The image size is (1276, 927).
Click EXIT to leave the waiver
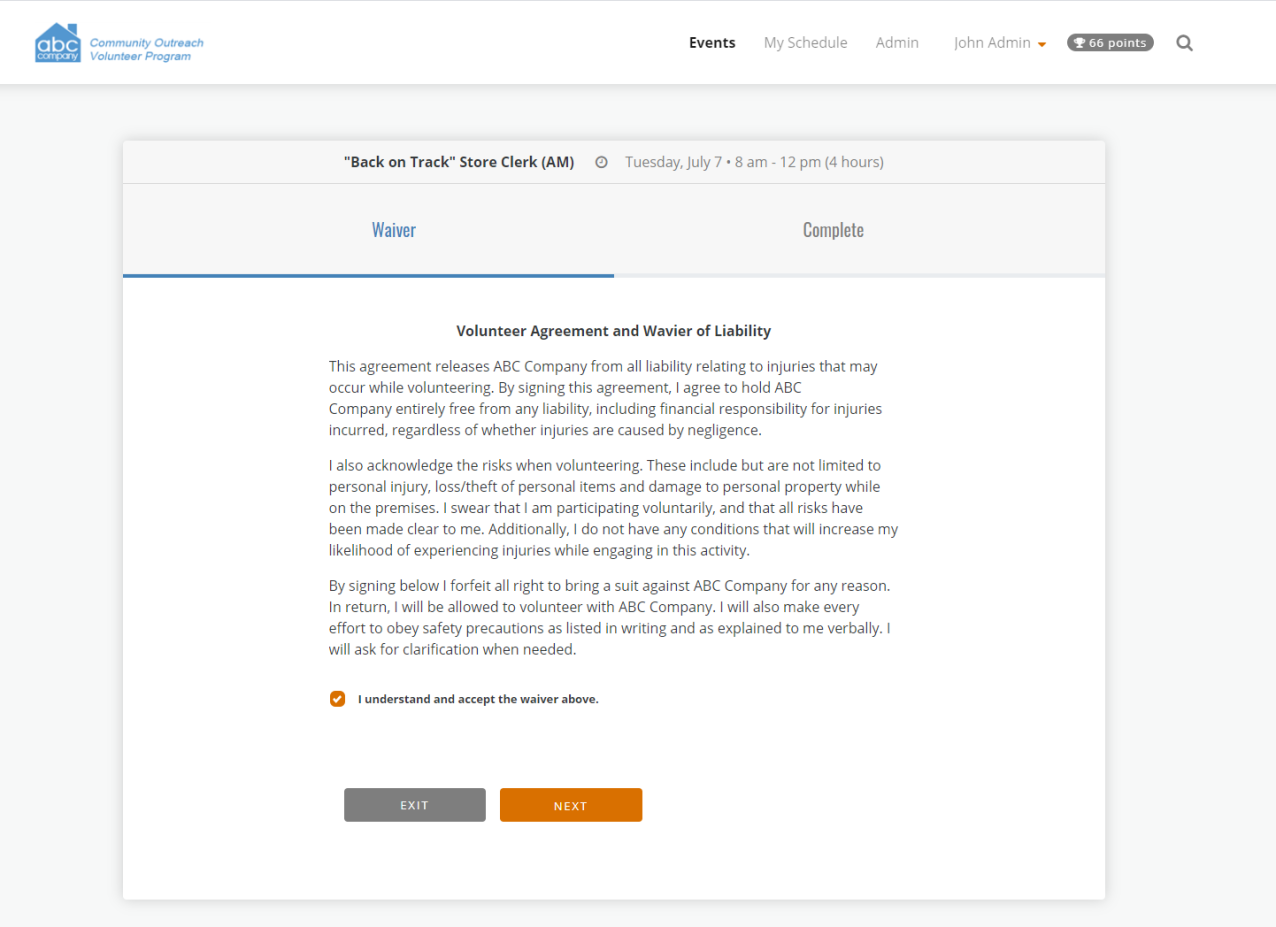tap(414, 804)
